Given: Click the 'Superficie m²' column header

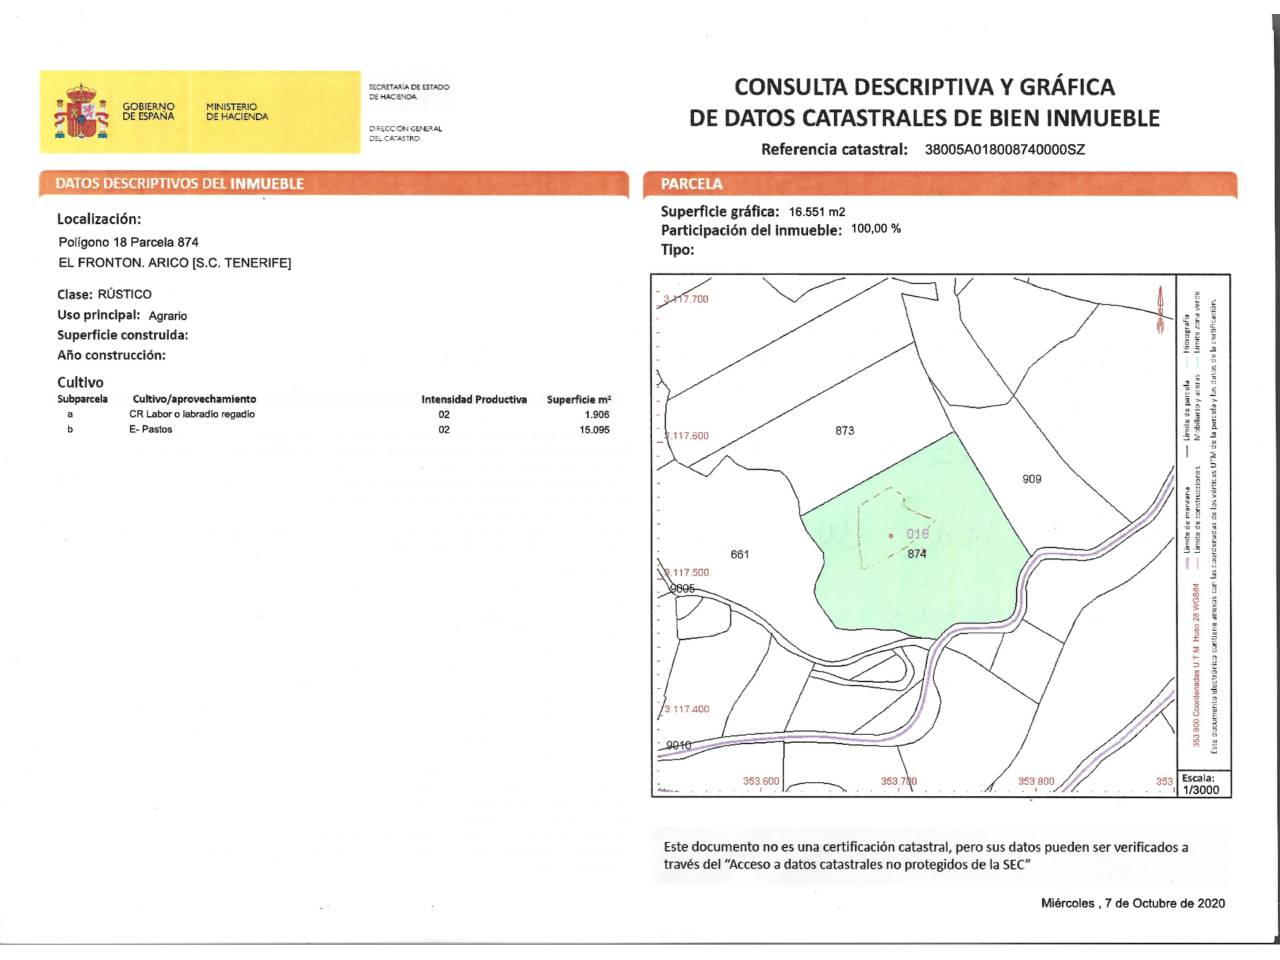Looking at the screenshot, I should click(x=578, y=399).
